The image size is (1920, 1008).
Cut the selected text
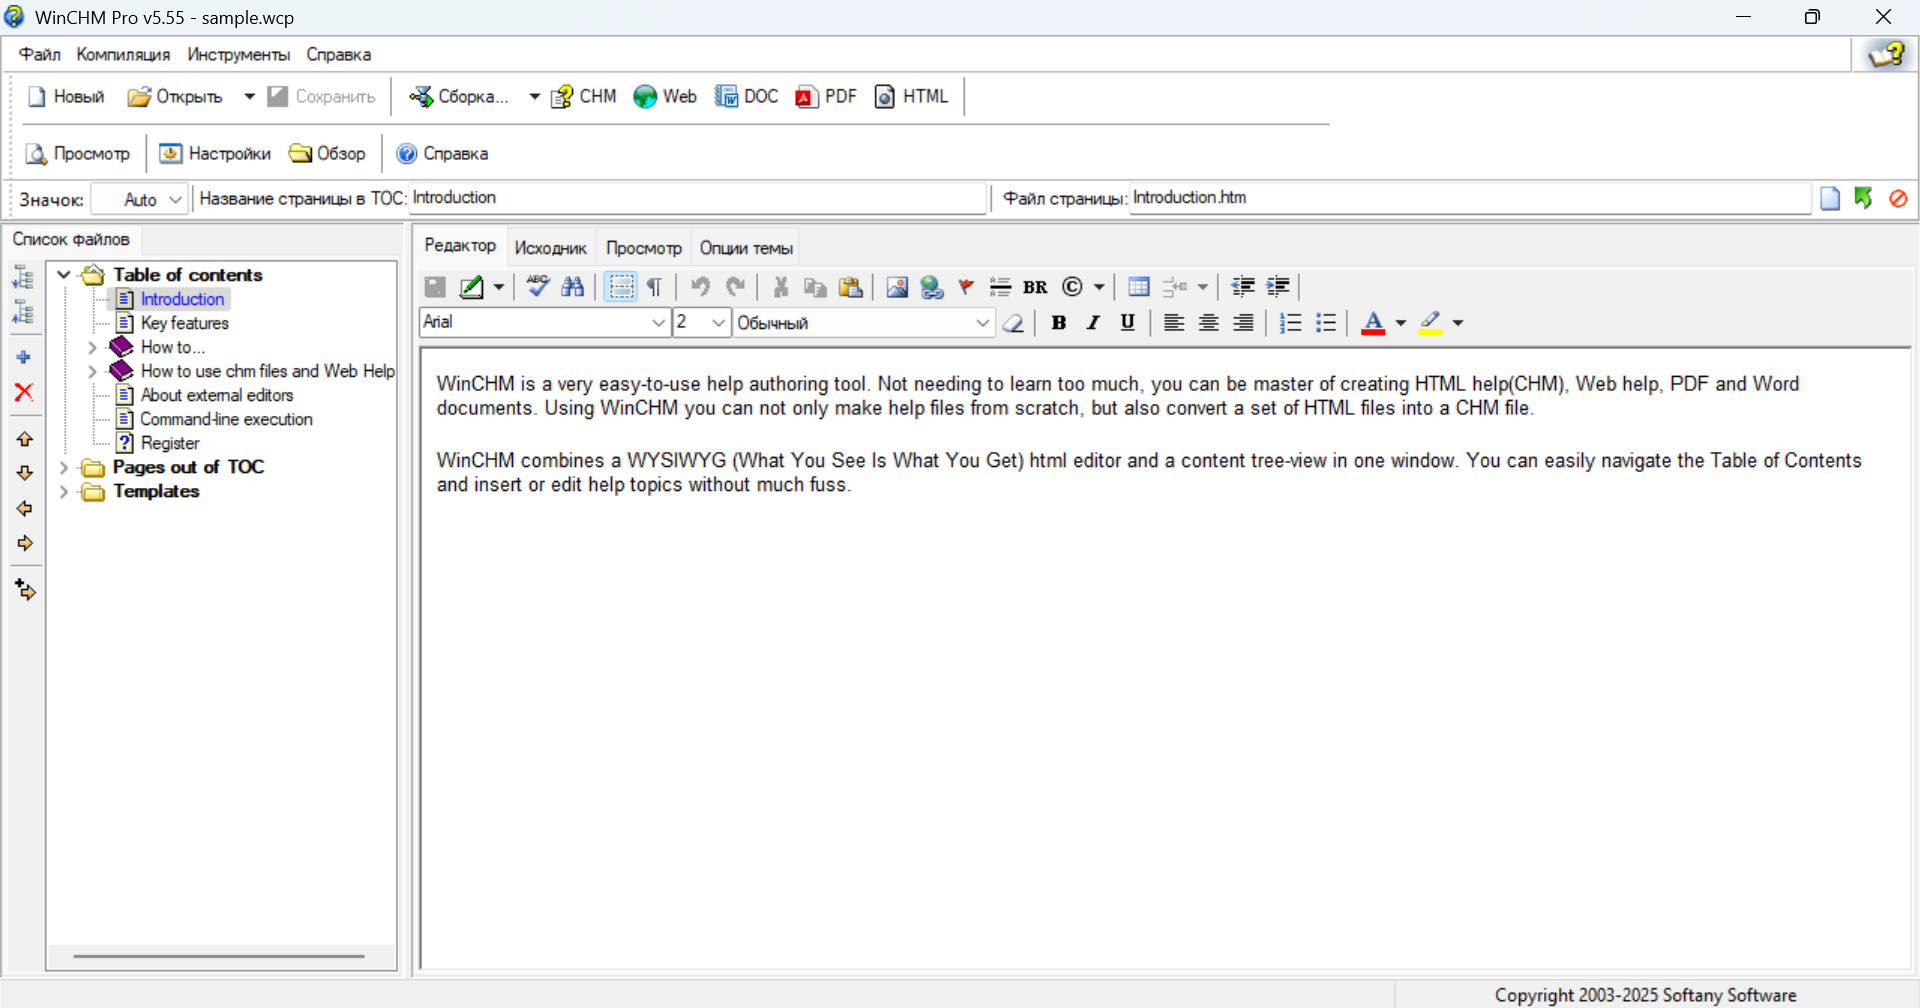coord(781,287)
